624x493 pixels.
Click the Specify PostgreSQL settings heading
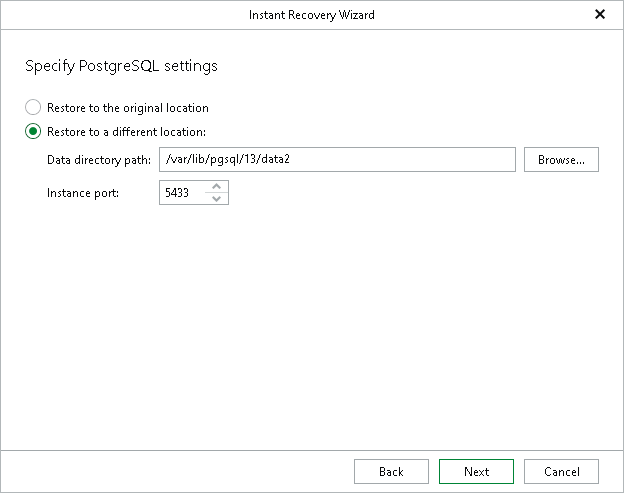[x=120, y=67]
